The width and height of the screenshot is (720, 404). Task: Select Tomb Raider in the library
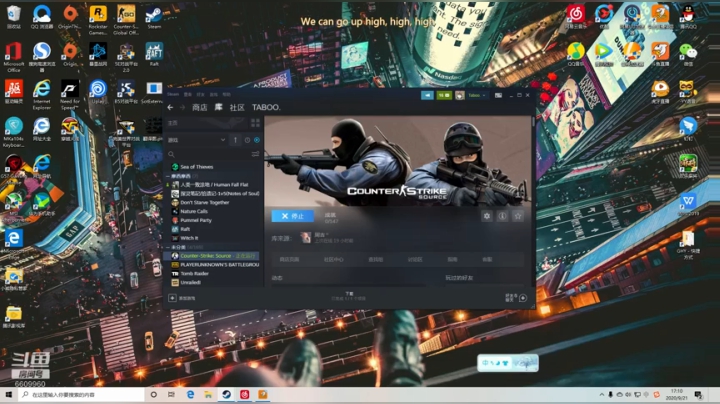(194, 274)
